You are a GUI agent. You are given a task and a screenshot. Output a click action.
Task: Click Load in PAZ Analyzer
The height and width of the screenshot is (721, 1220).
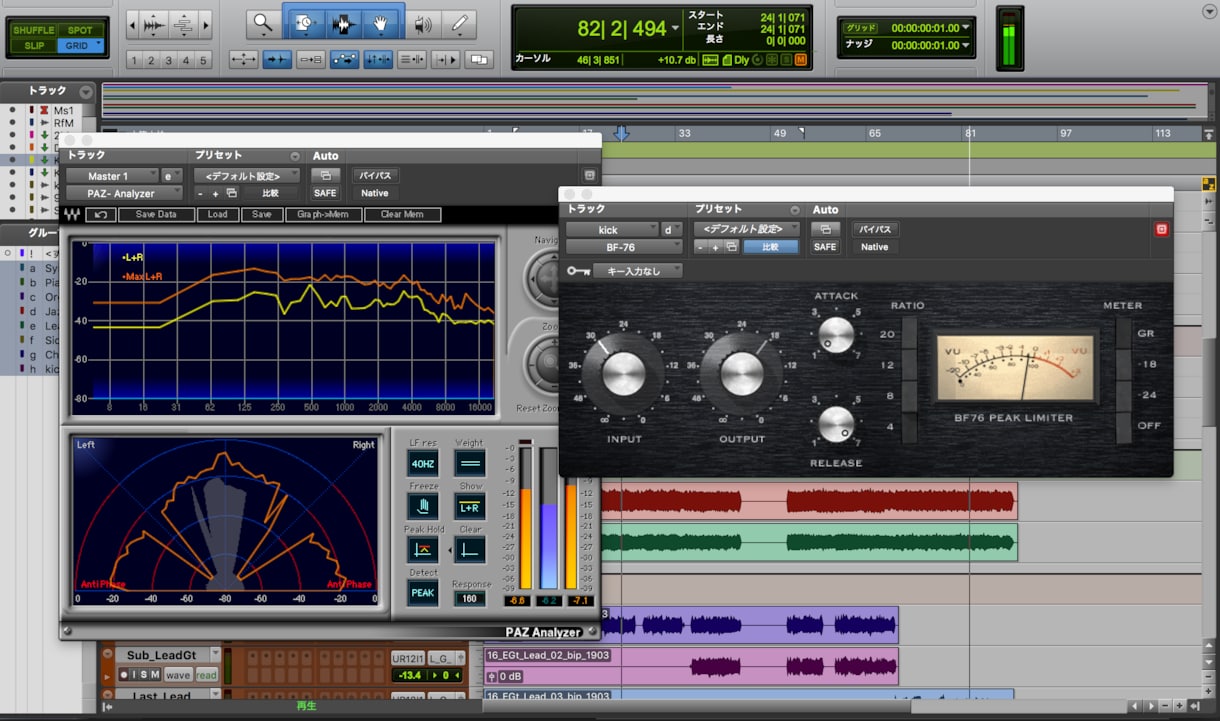pyautogui.click(x=217, y=214)
